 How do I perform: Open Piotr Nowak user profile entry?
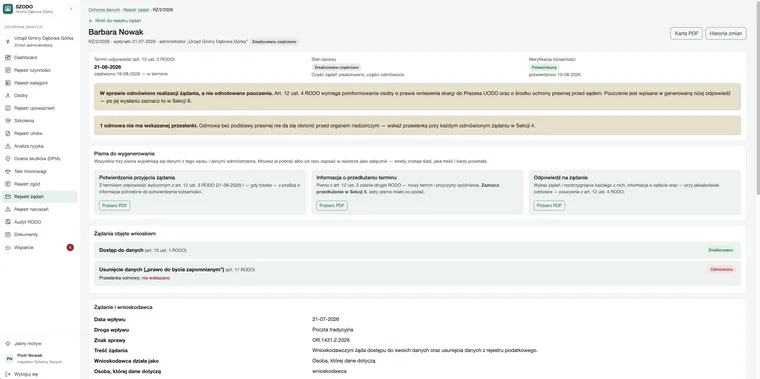coord(39,359)
